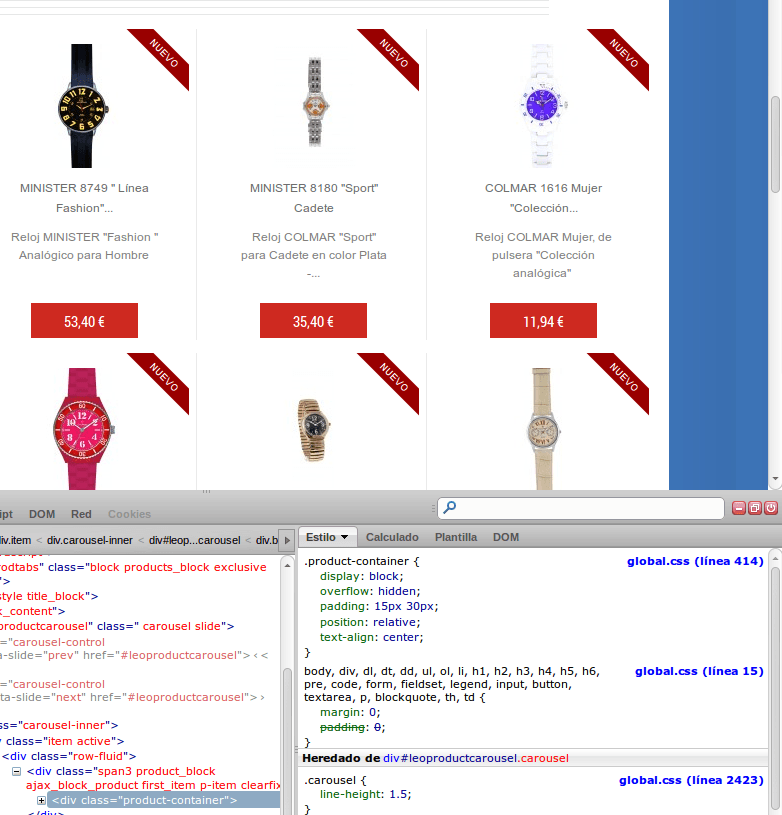Screen dimensions: 782x815
Task: Follow inherited div#leoproductcarousel.carousel link
Action: pyautogui.click(x=476, y=758)
